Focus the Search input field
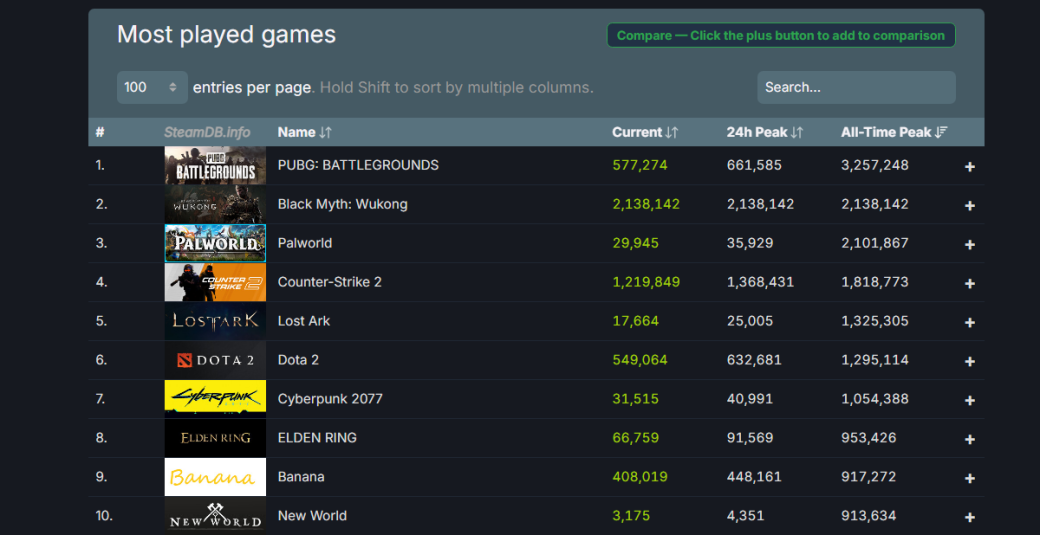This screenshot has width=1040, height=535. click(856, 88)
